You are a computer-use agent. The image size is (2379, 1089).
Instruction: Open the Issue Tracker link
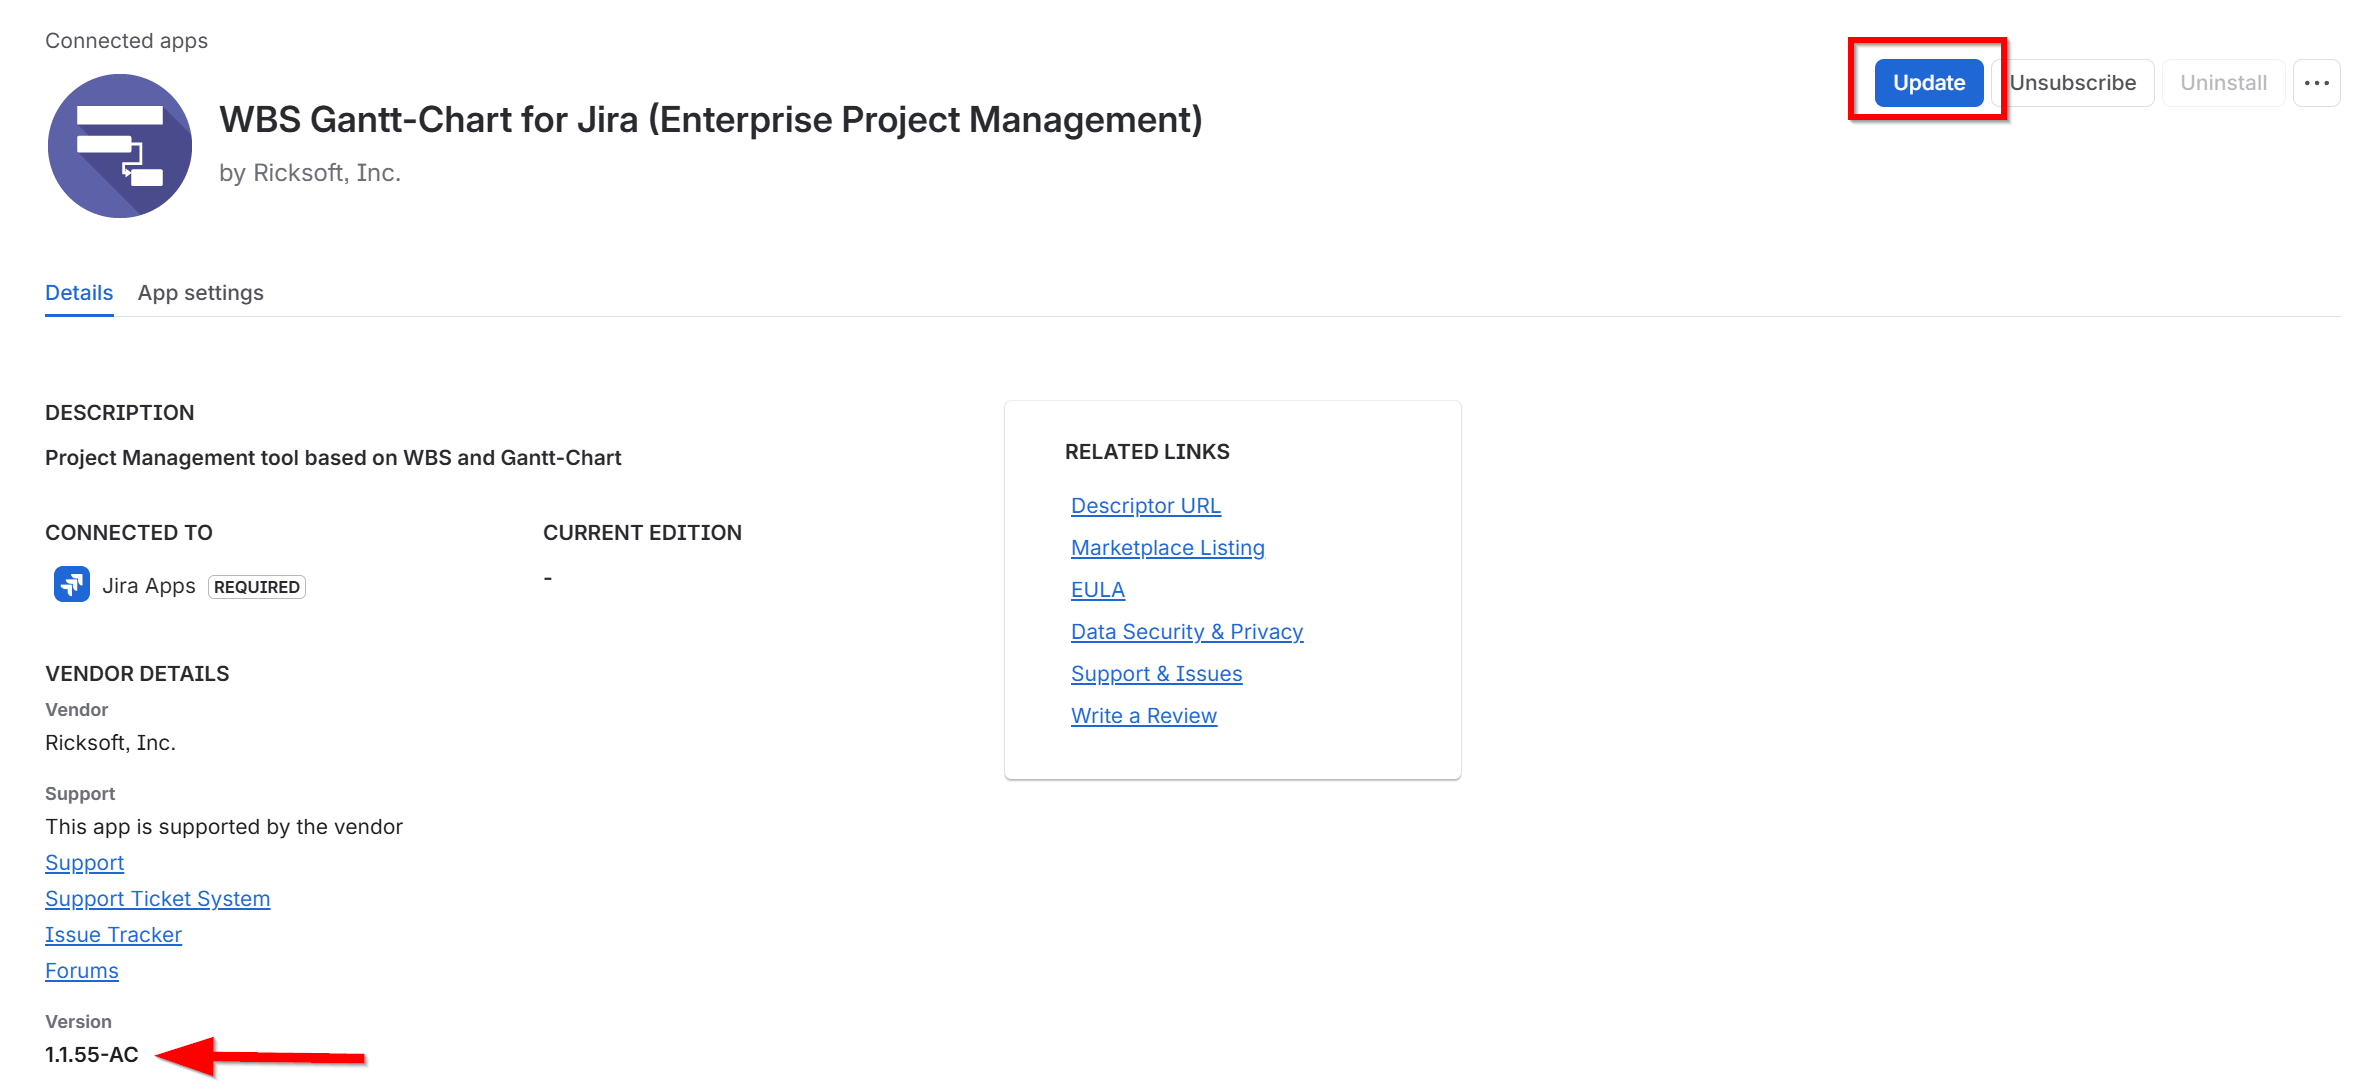click(114, 935)
